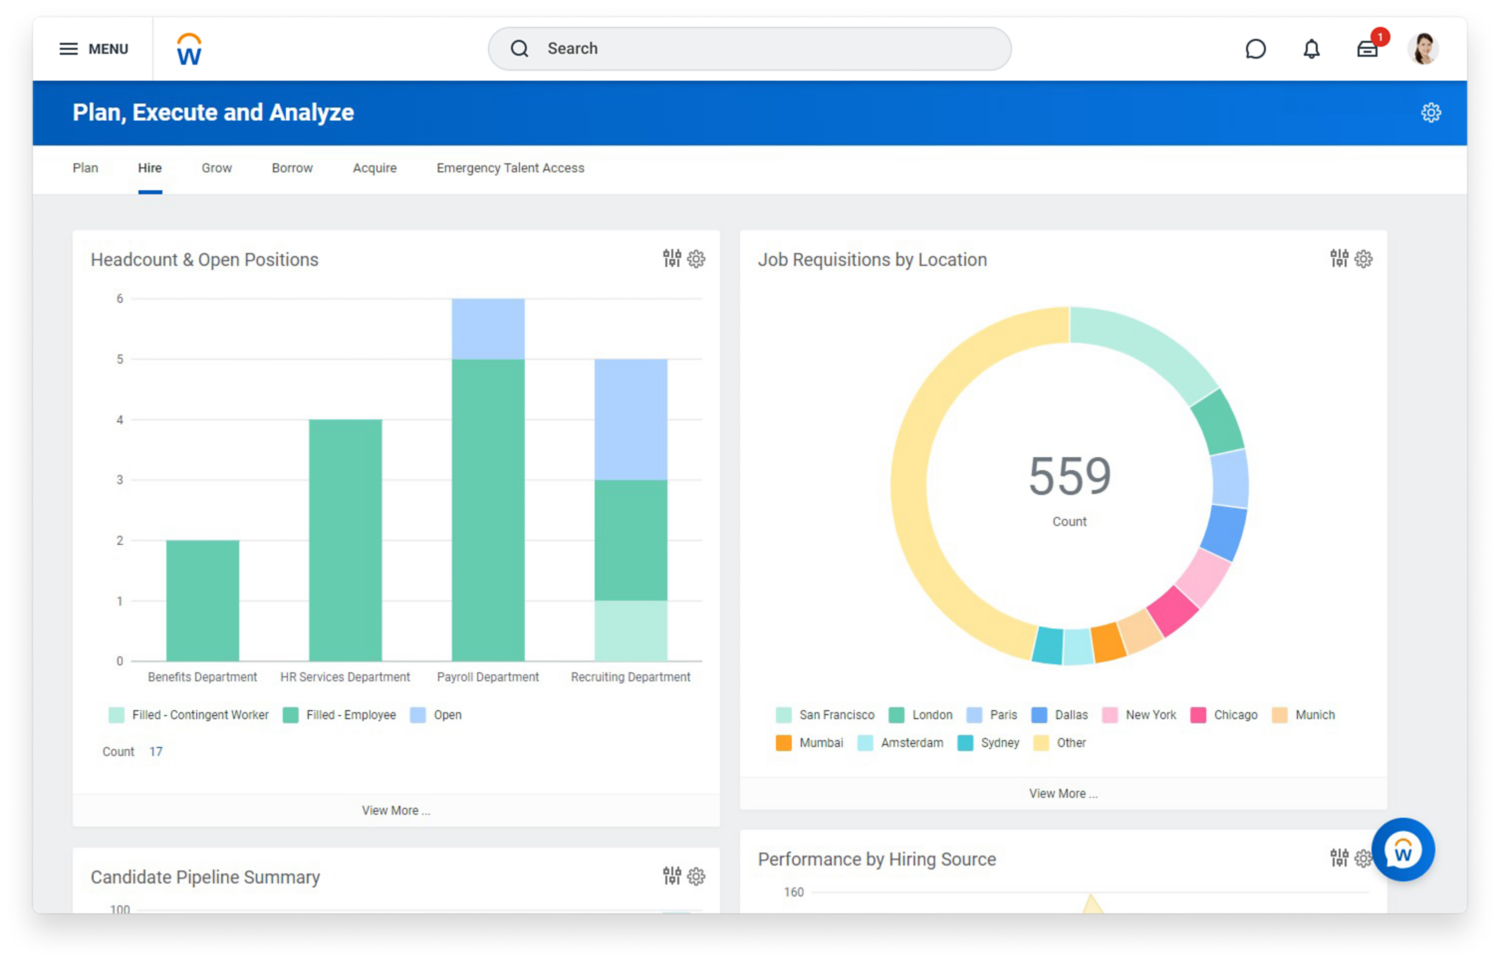The height and width of the screenshot is (963, 1500).
Task: Open filter sliders on Headcount & Open Positions
Action: pyautogui.click(x=672, y=259)
